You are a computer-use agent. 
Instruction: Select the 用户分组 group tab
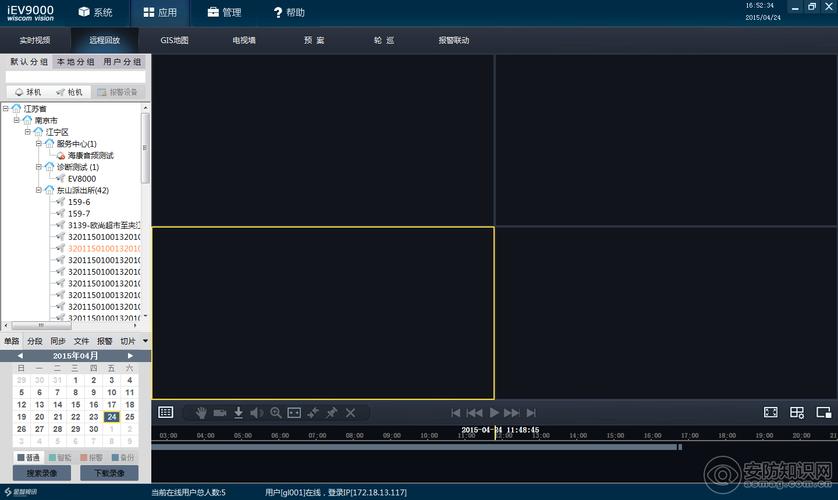[x=122, y=62]
